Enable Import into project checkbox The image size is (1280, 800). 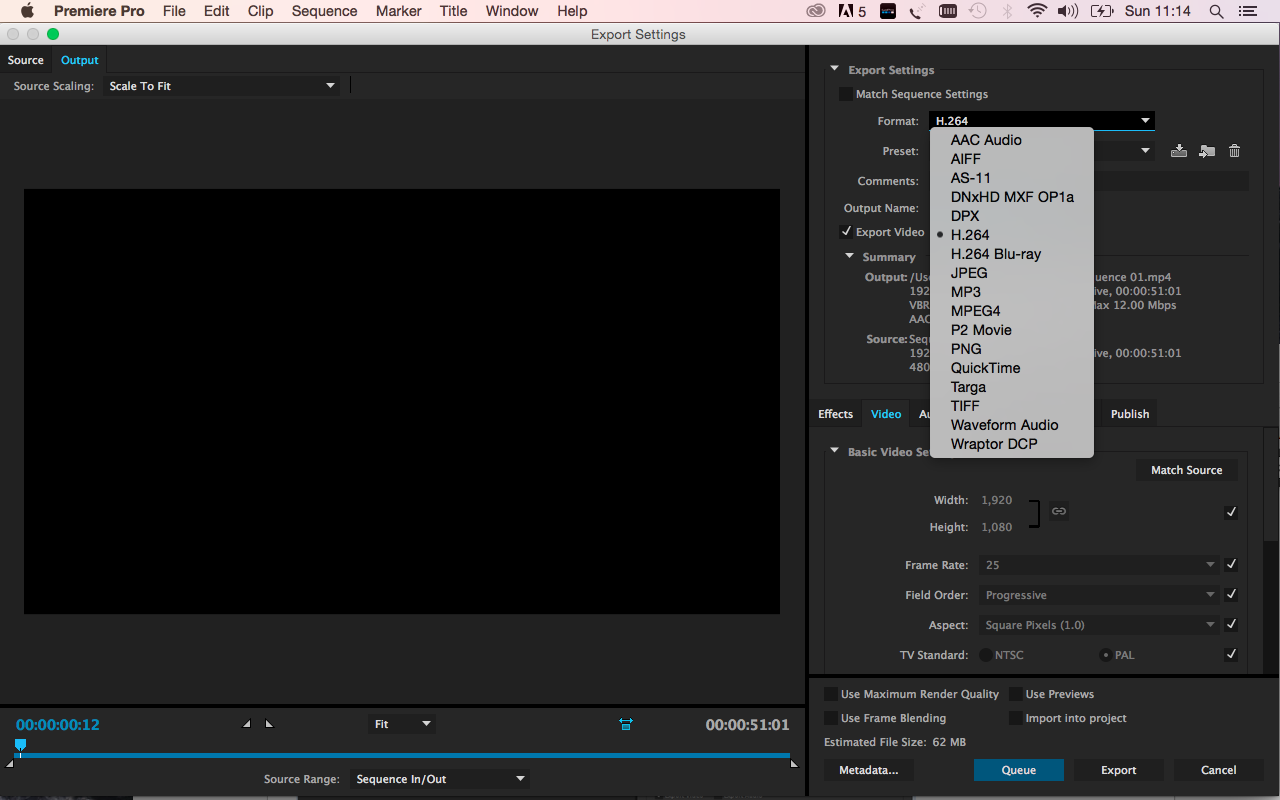click(1016, 718)
